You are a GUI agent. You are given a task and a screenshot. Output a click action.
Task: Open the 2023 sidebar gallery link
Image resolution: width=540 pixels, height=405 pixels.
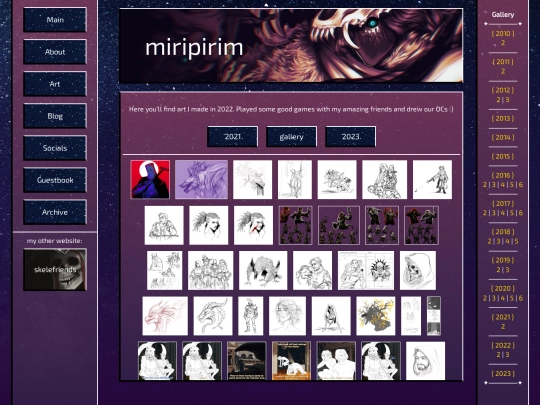(x=503, y=373)
